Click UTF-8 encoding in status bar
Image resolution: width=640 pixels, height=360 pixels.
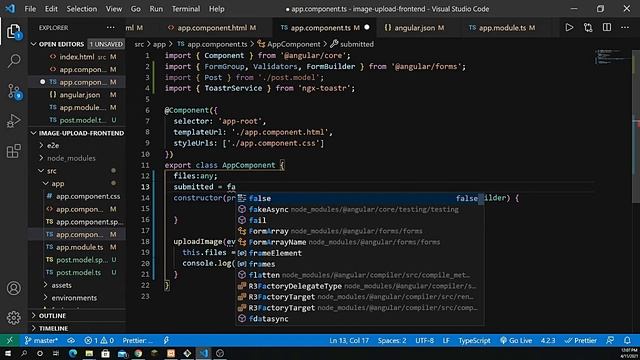point(424,340)
